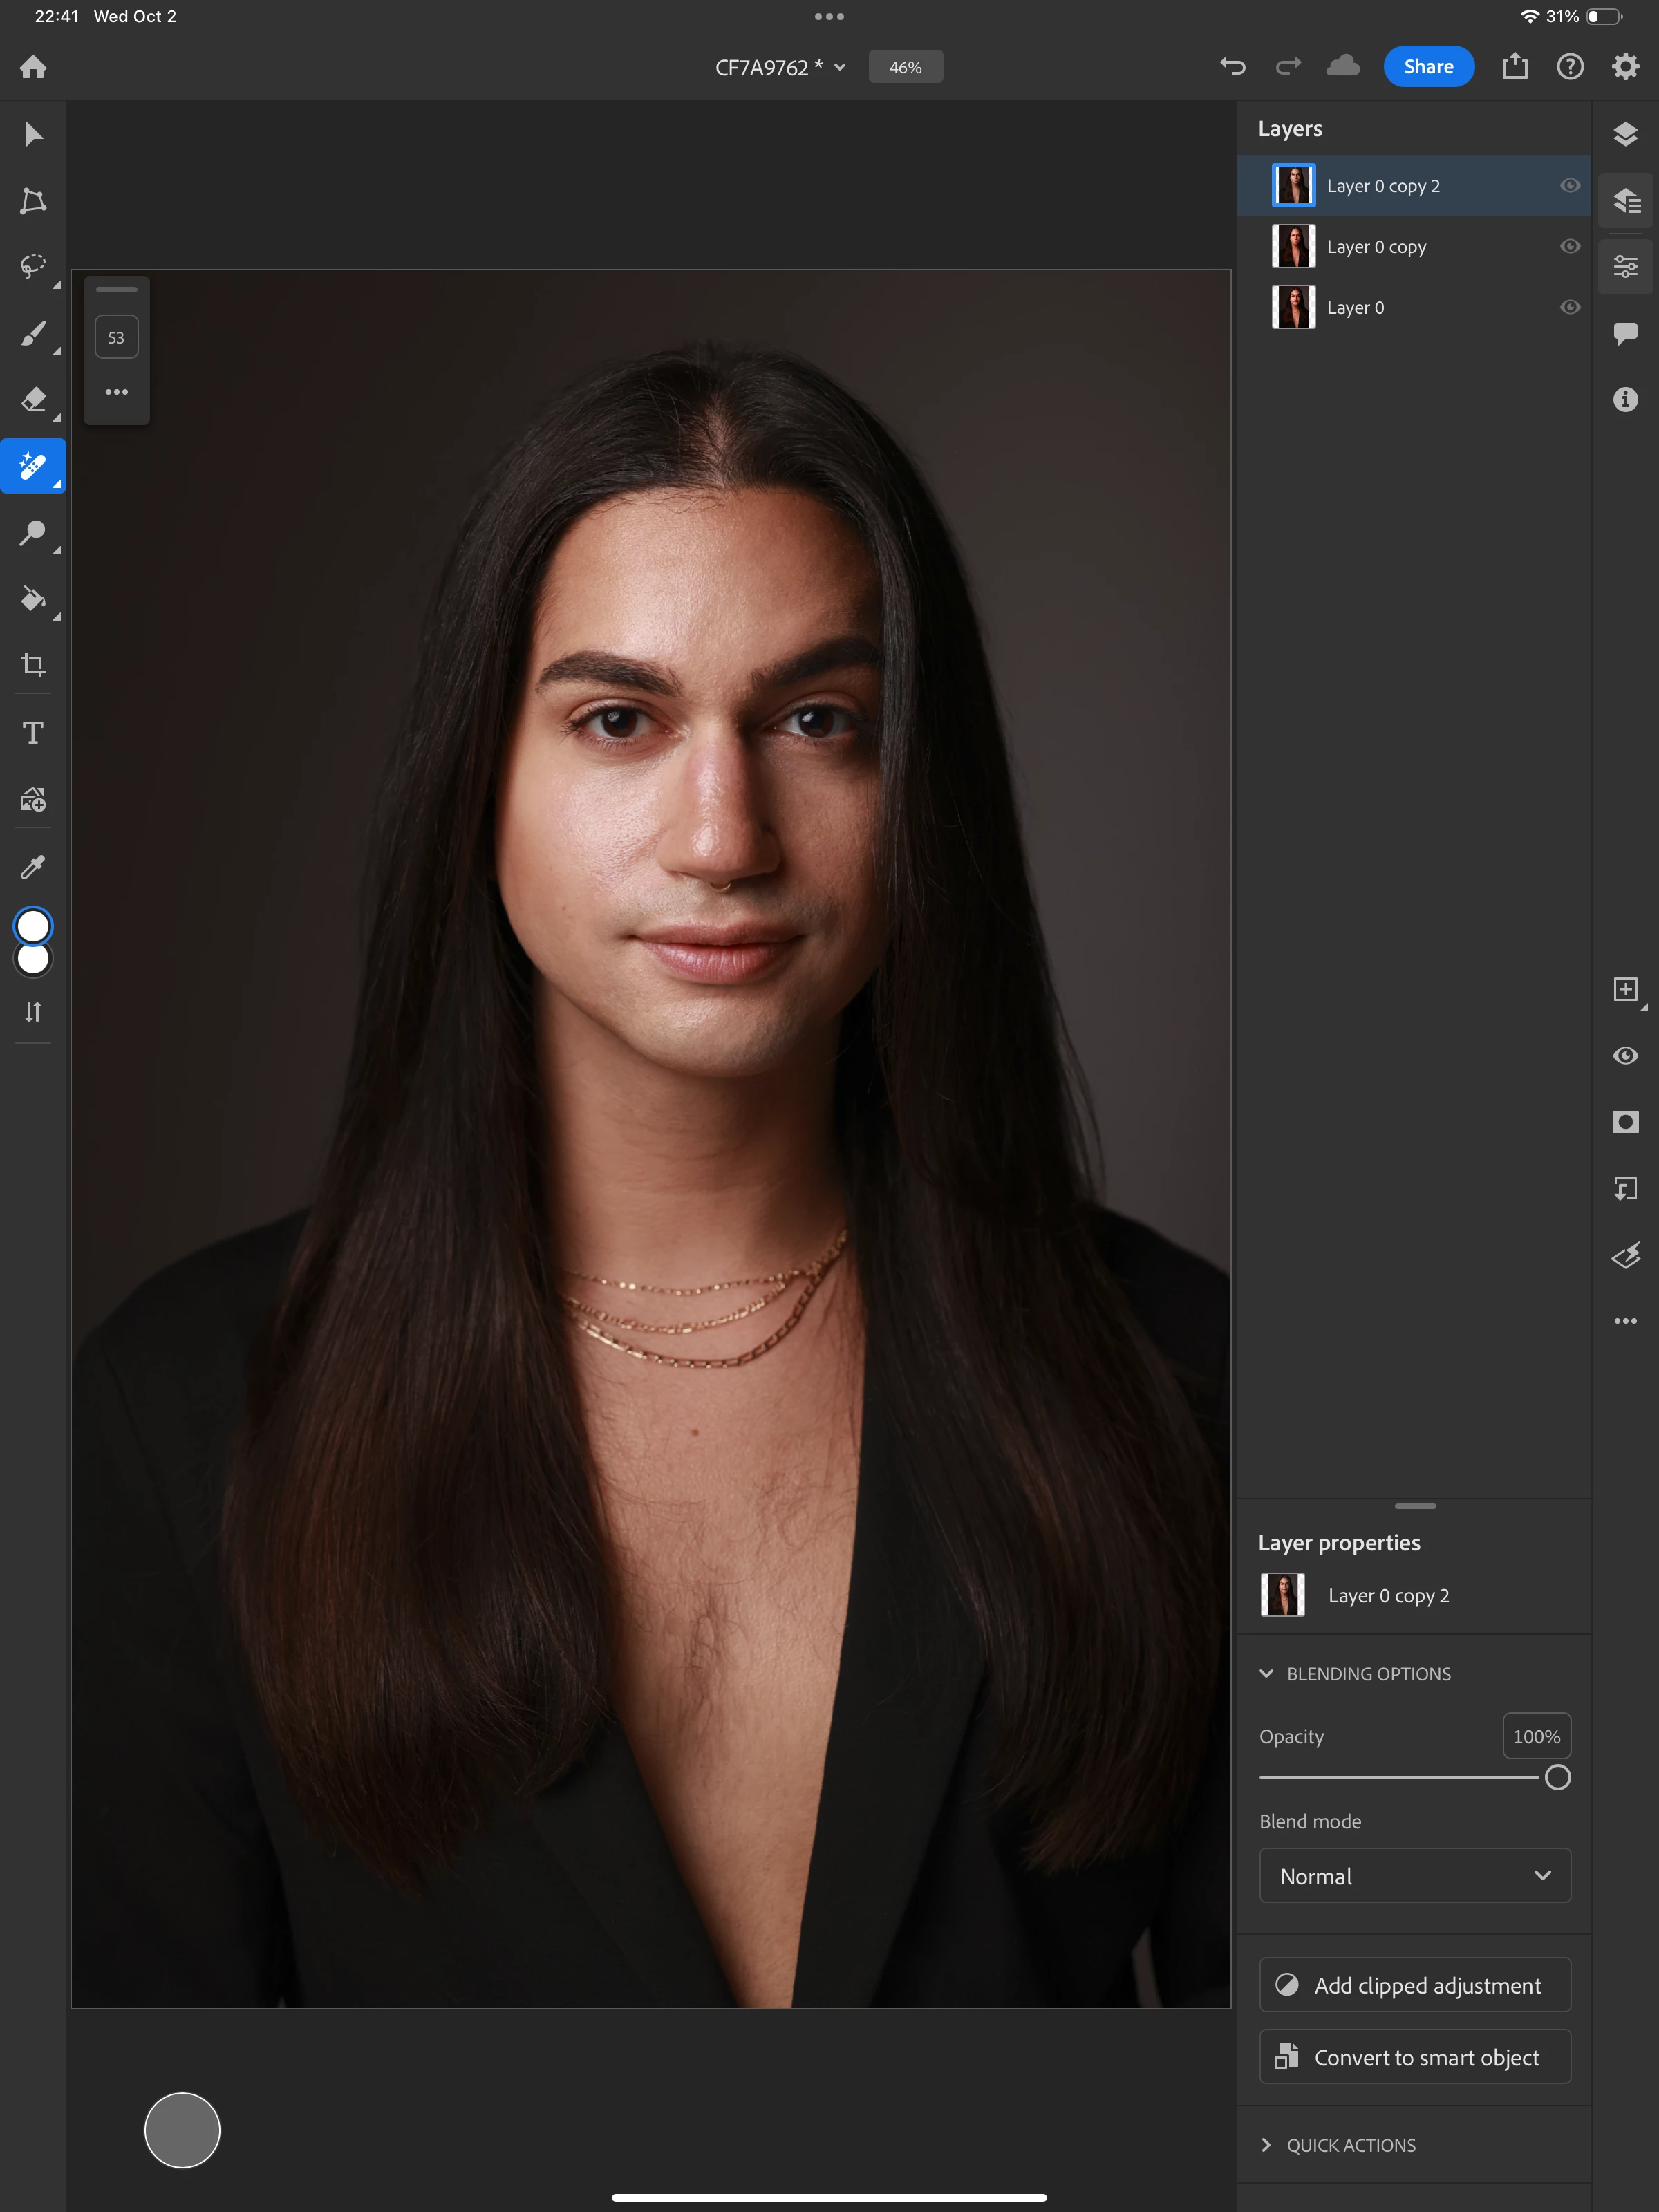
Task: Select the Paint Bucket fill tool
Action: point(33,599)
